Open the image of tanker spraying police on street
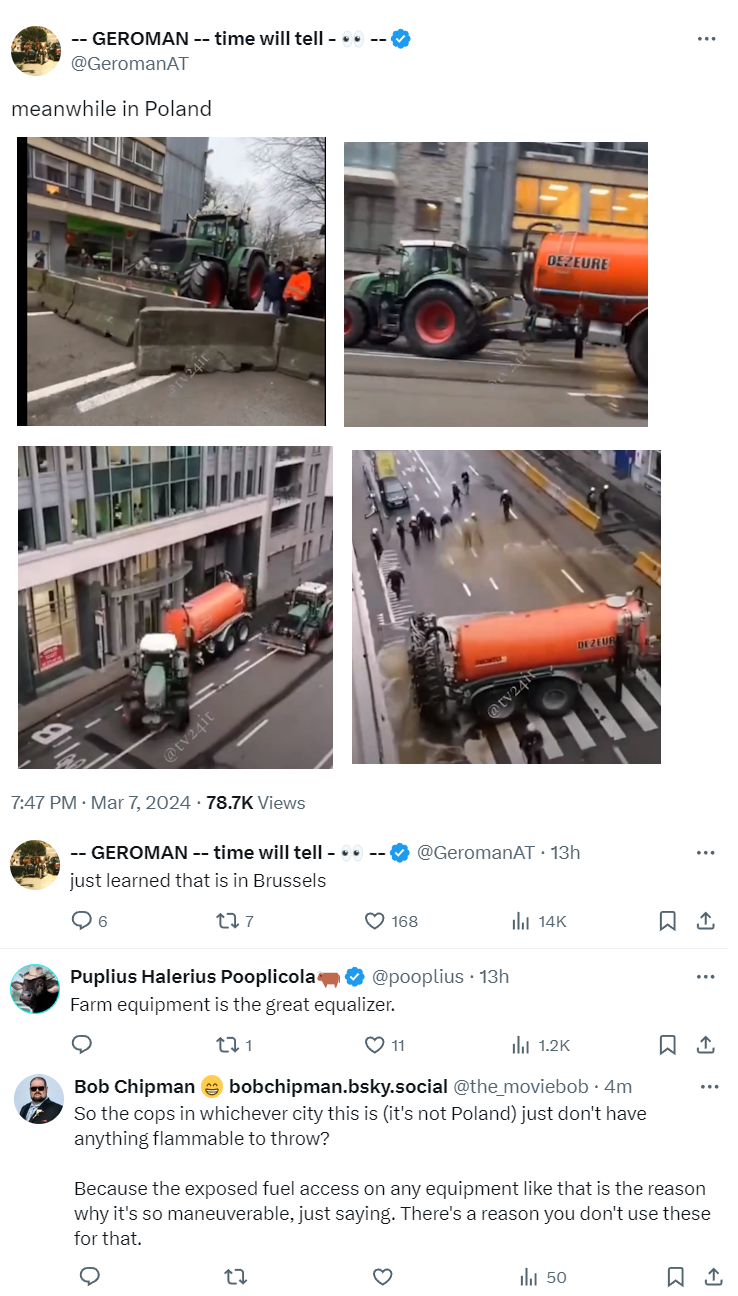738x1296 pixels. pyautogui.click(x=506, y=607)
